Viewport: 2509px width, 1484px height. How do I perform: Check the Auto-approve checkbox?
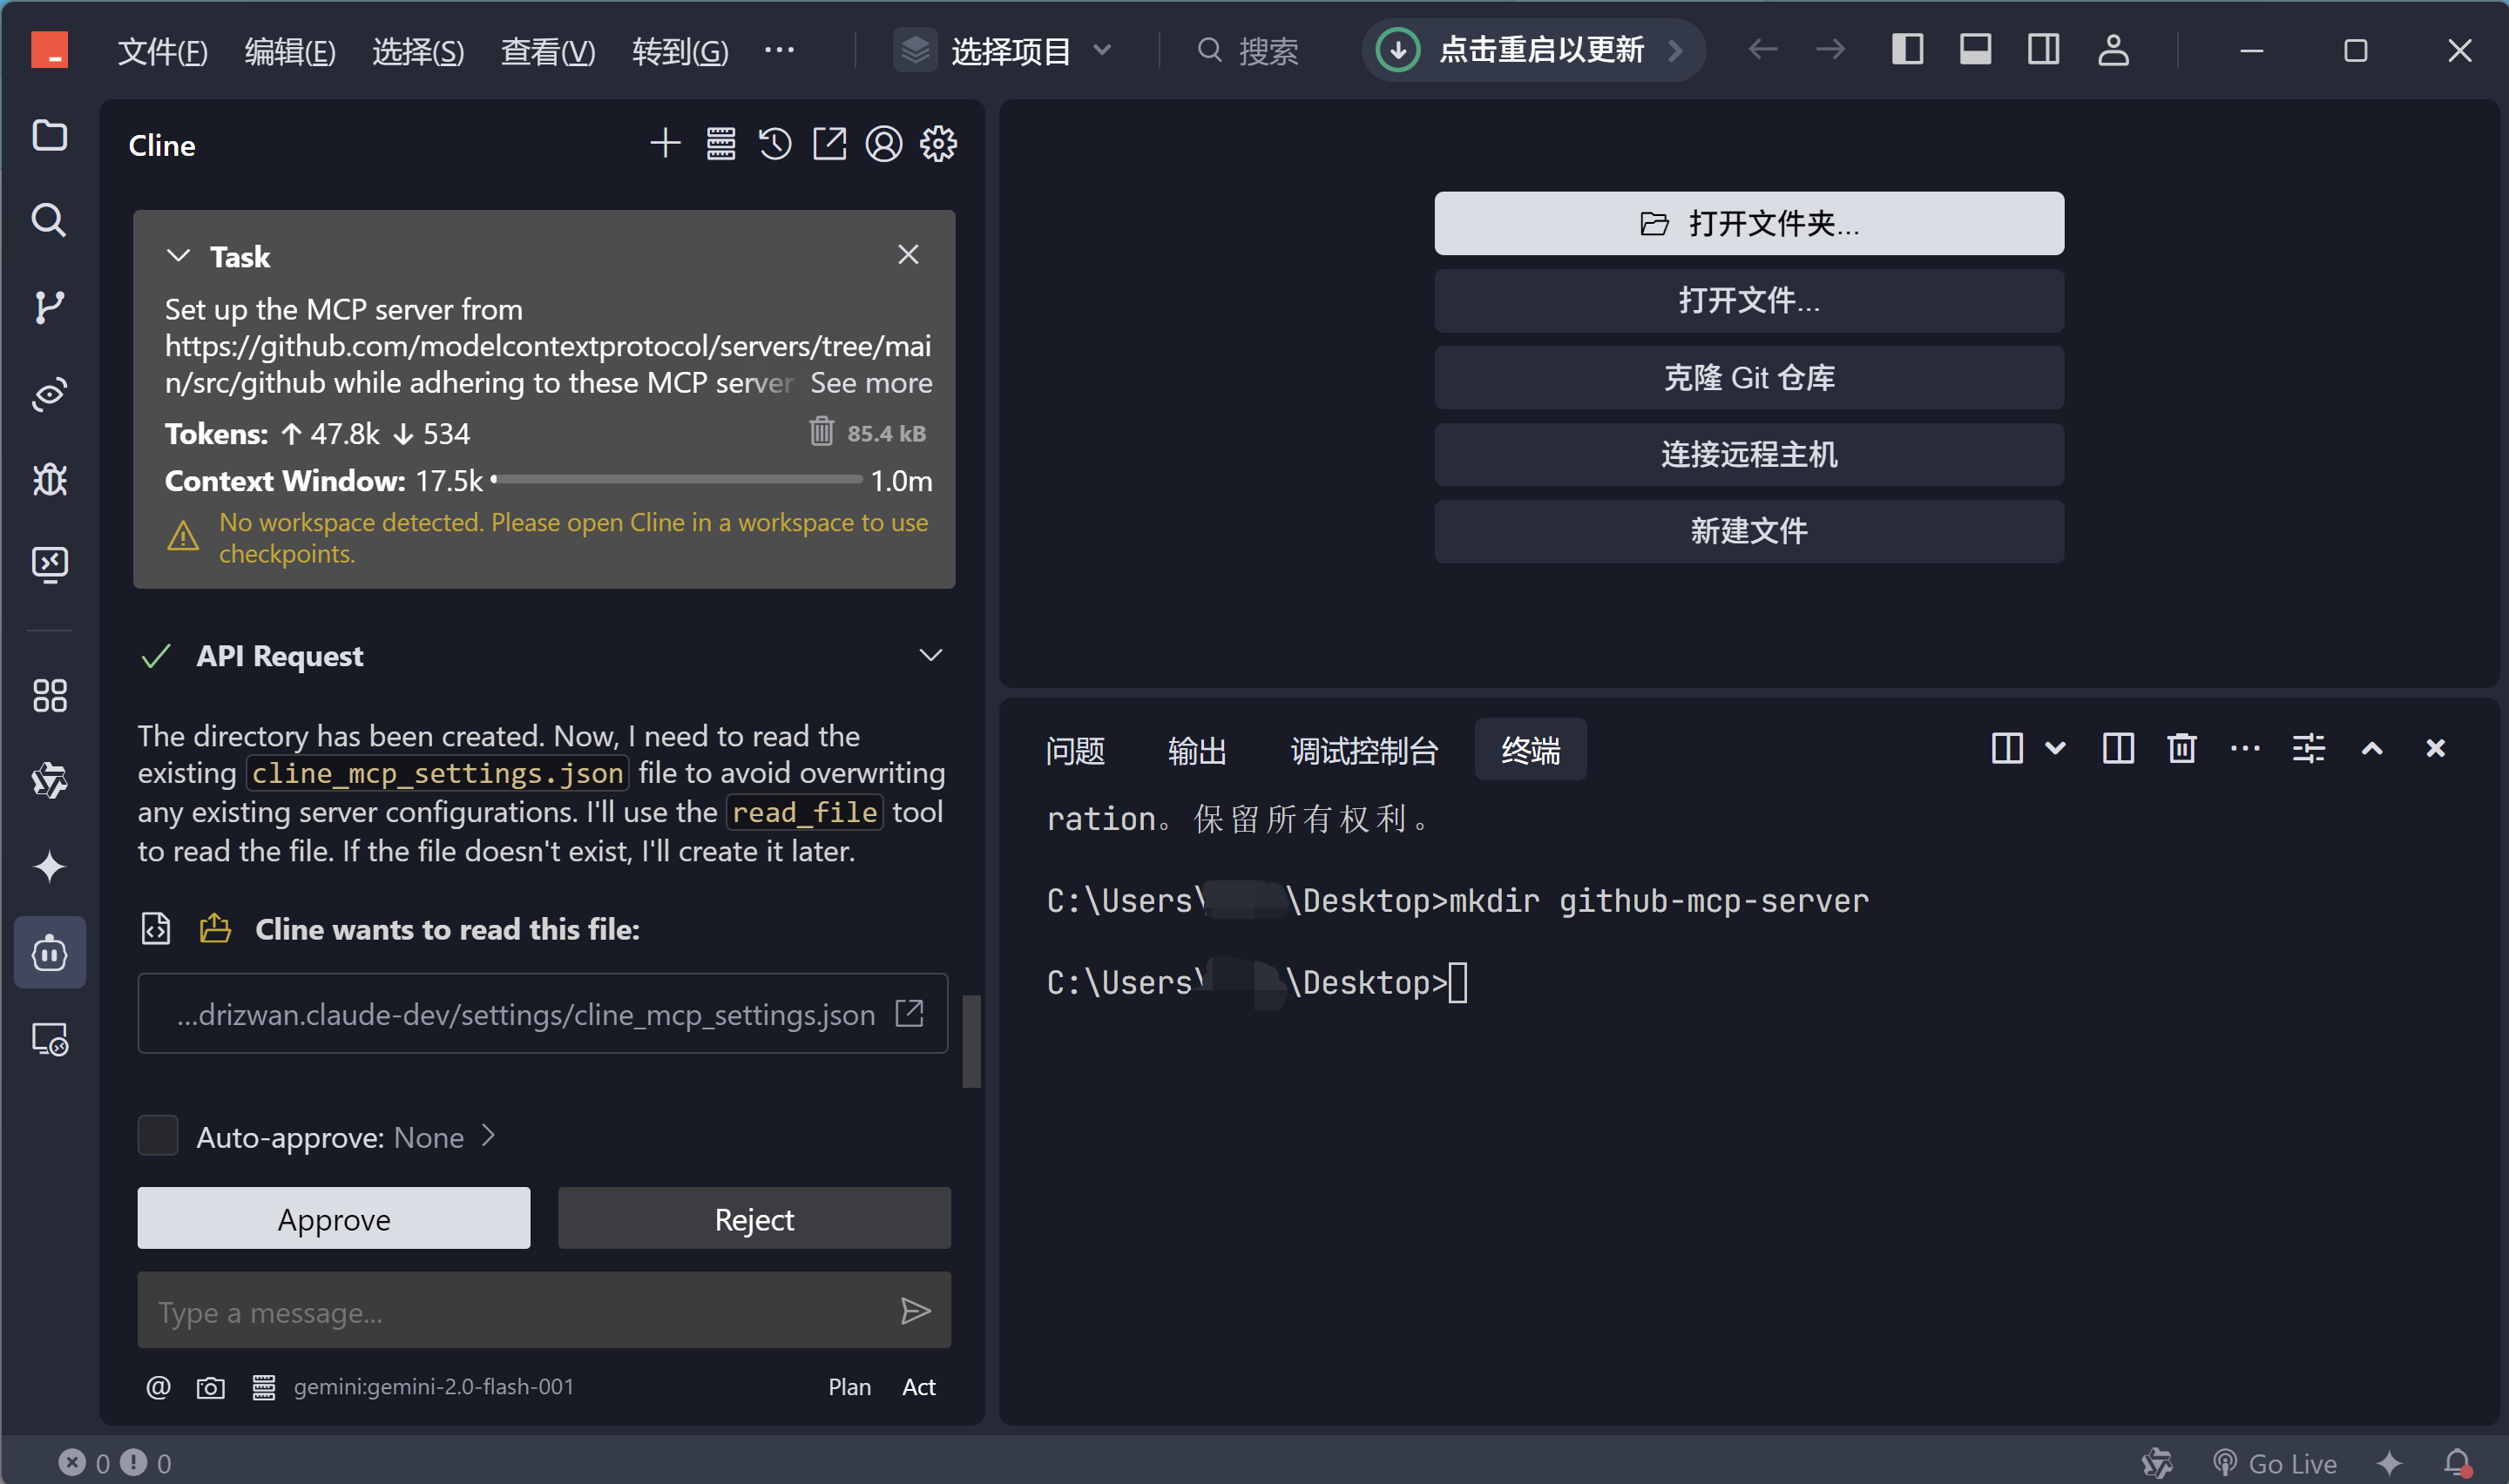coord(158,1136)
